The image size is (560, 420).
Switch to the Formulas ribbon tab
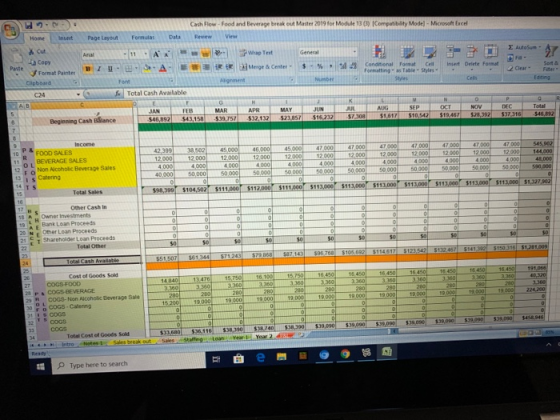point(142,37)
